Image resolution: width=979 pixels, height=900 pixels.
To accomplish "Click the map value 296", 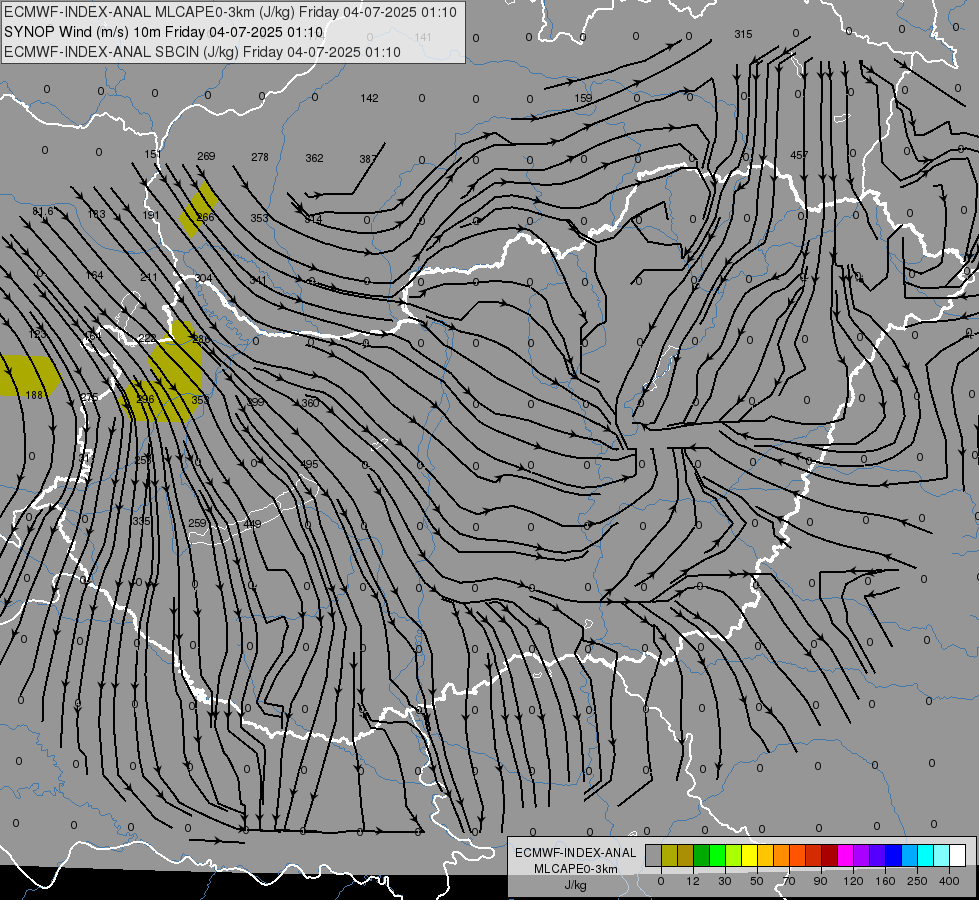I will 145,399.
